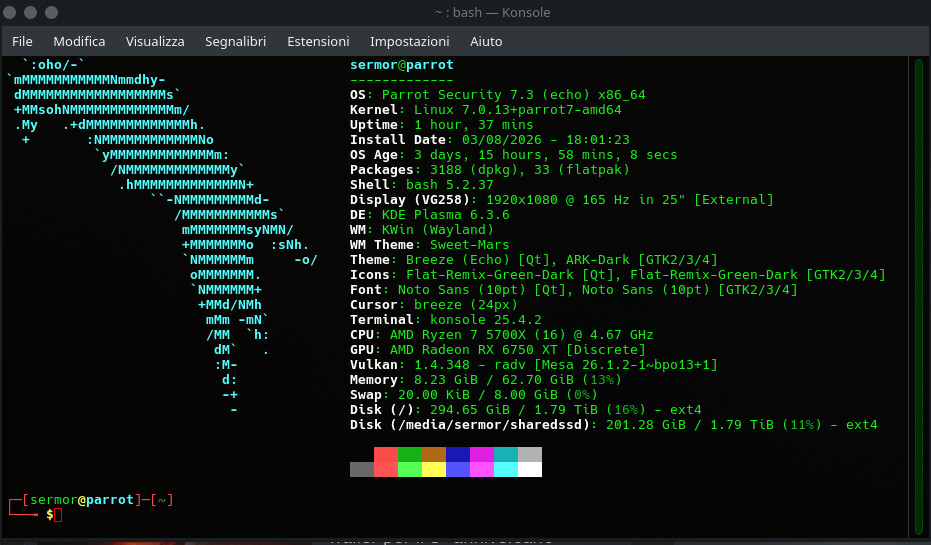Open the Aiuto menu

point(486,42)
